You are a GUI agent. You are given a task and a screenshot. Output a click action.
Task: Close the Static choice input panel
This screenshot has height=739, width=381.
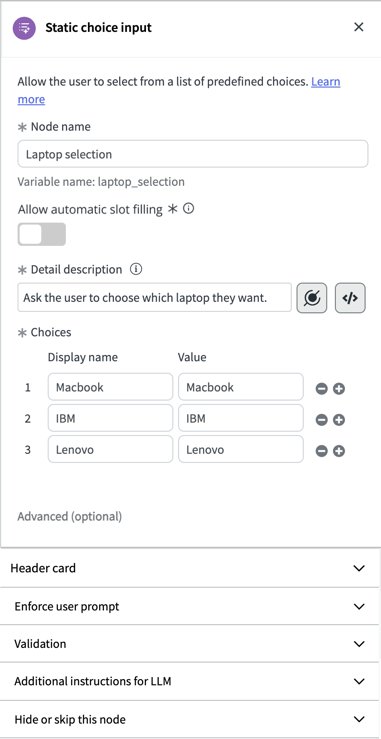coord(359,27)
